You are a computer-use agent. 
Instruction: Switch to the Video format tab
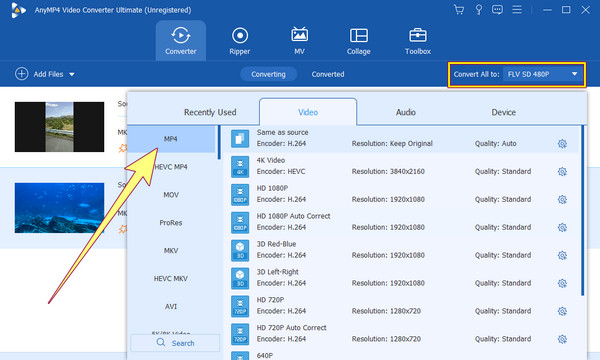point(308,112)
